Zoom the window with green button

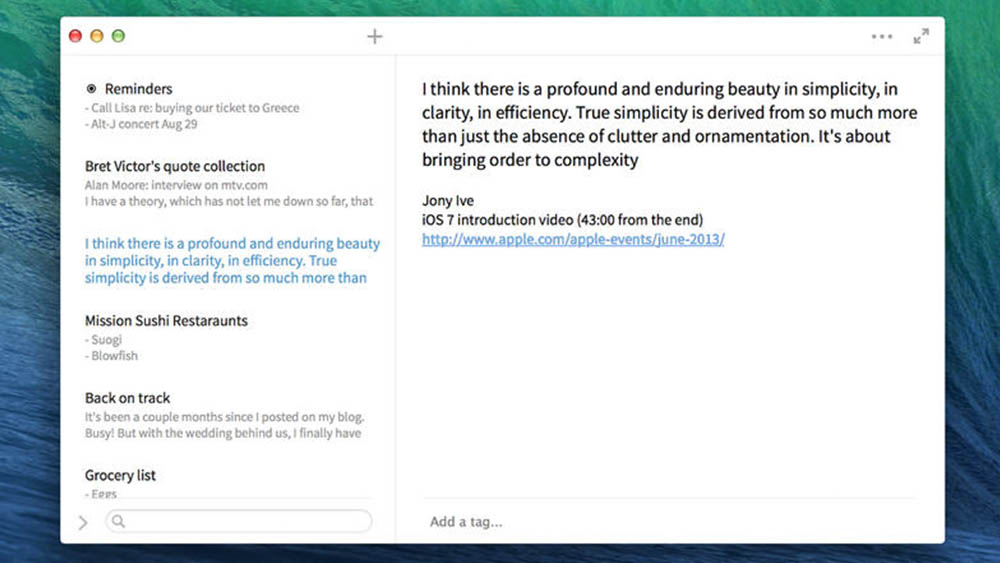pyautogui.click(x=118, y=37)
